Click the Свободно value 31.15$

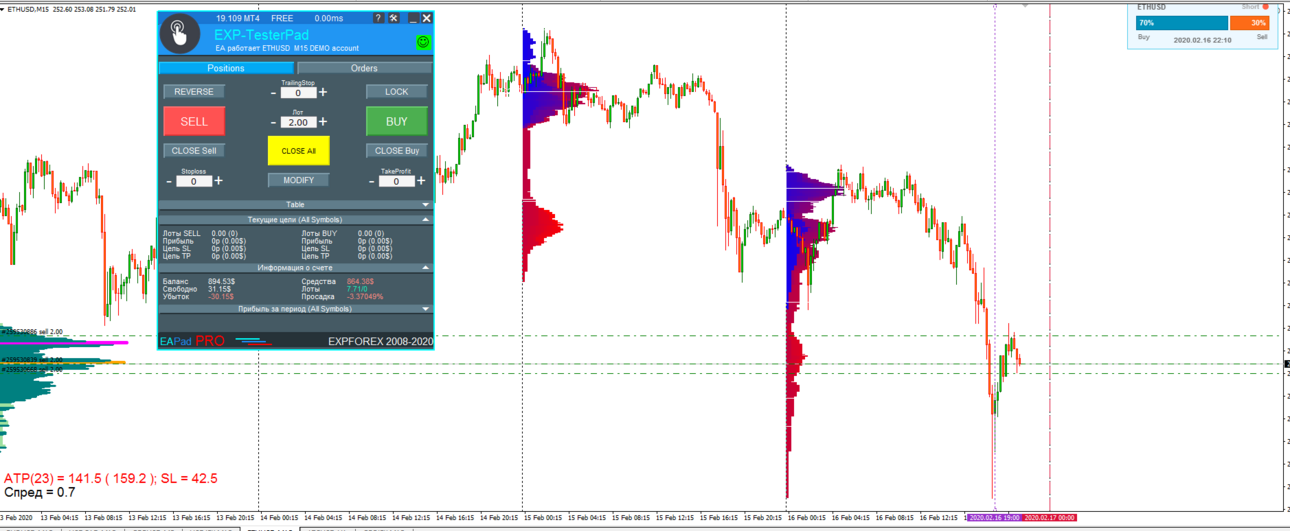[219, 289]
